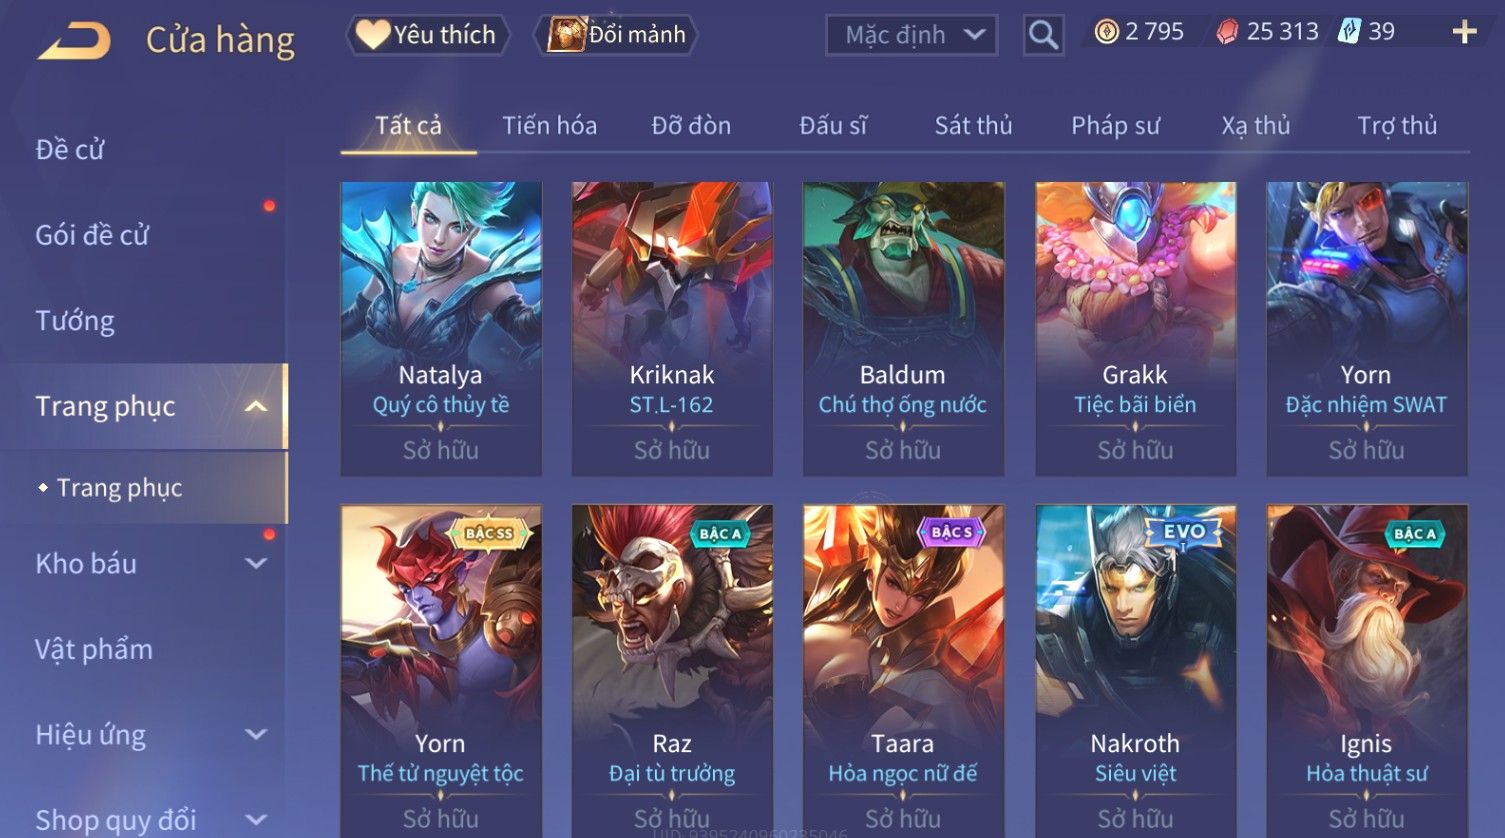Switch to the Sát thủ tab
1505x838 pixels.
coord(973,126)
